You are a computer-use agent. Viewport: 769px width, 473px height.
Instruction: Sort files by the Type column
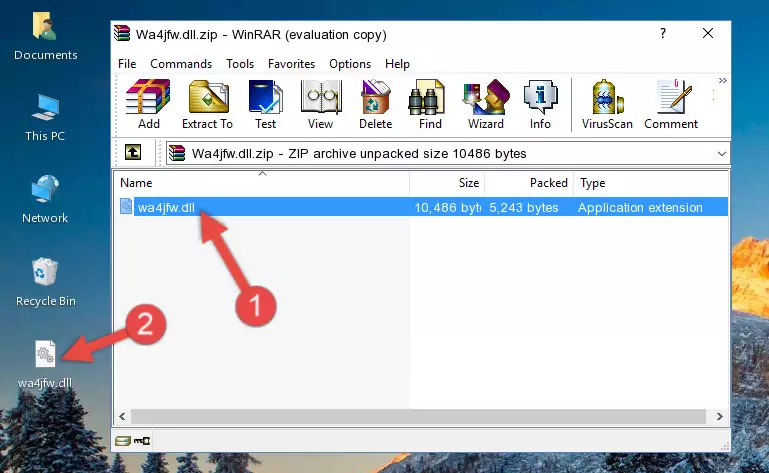[651, 183]
